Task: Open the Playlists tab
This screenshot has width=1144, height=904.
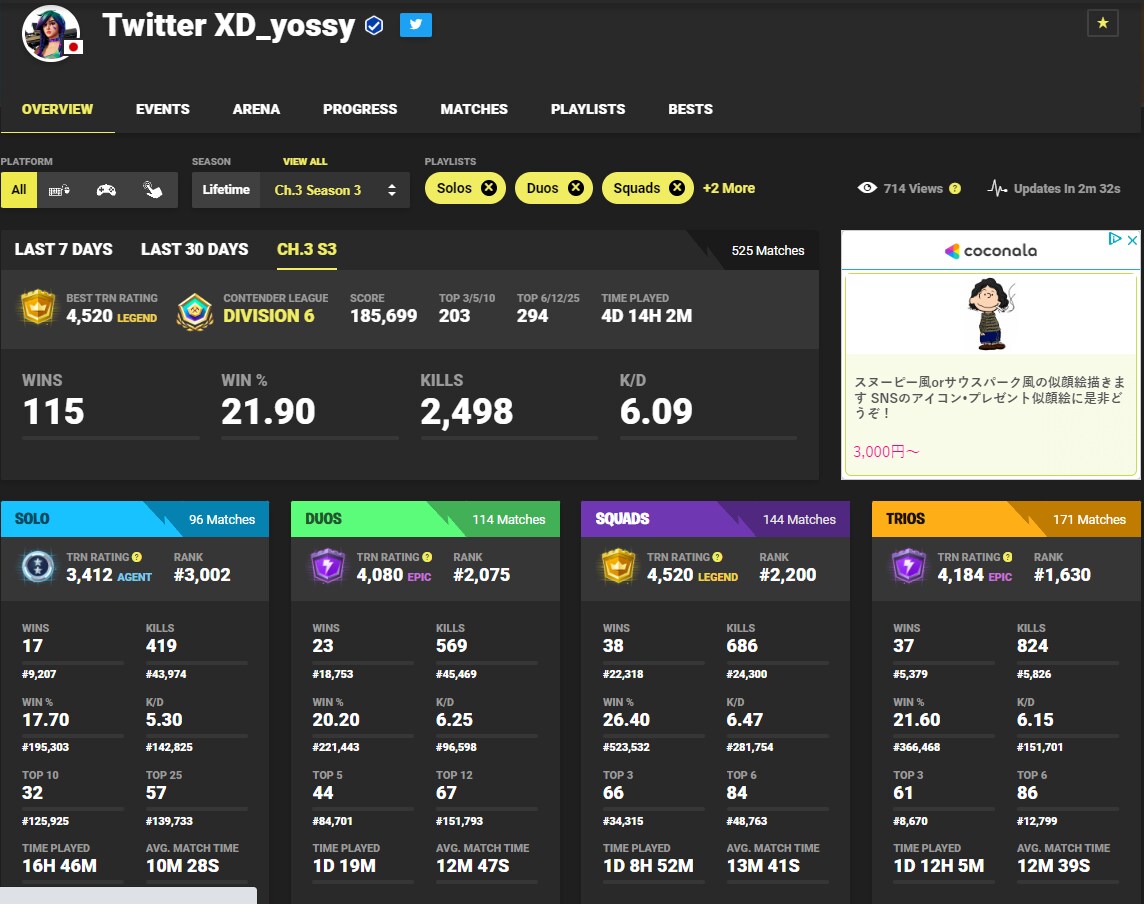Action: [x=588, y=109]
